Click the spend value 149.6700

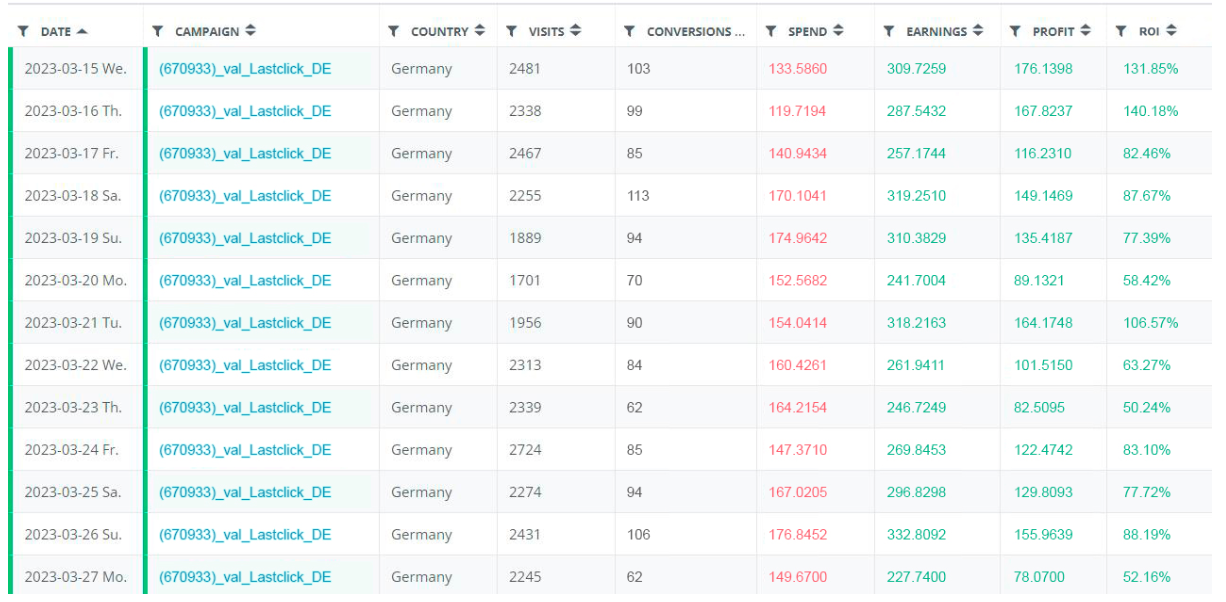point(798,577)
